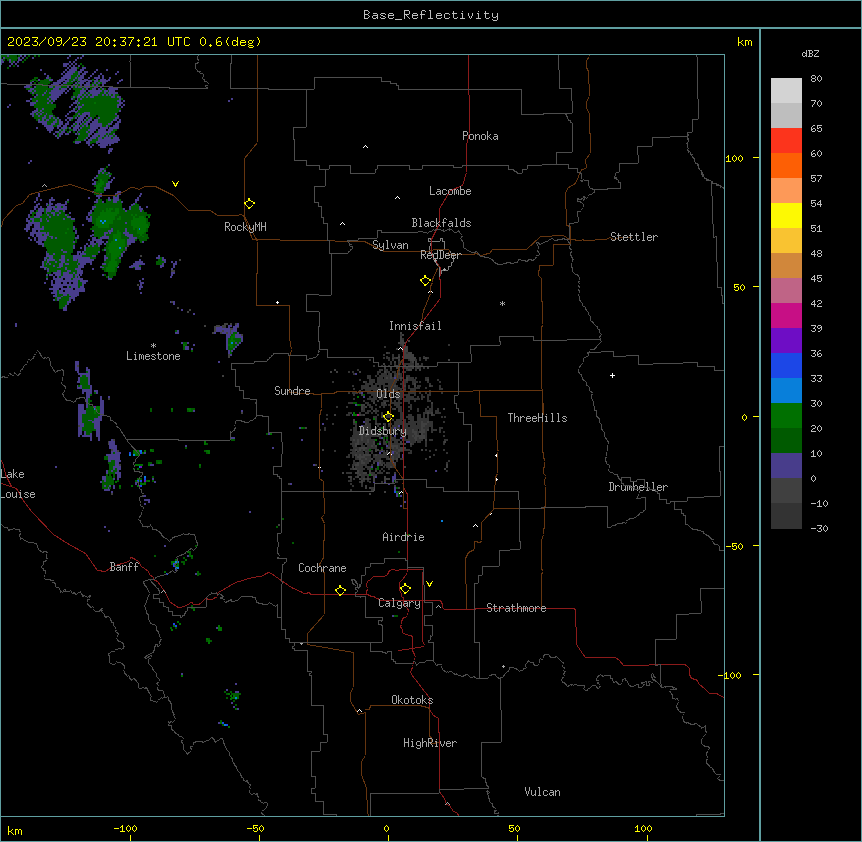
Task: Pick the dark orange 57-60 dBZ legend swatch
Action: click(x=786, y=165)
